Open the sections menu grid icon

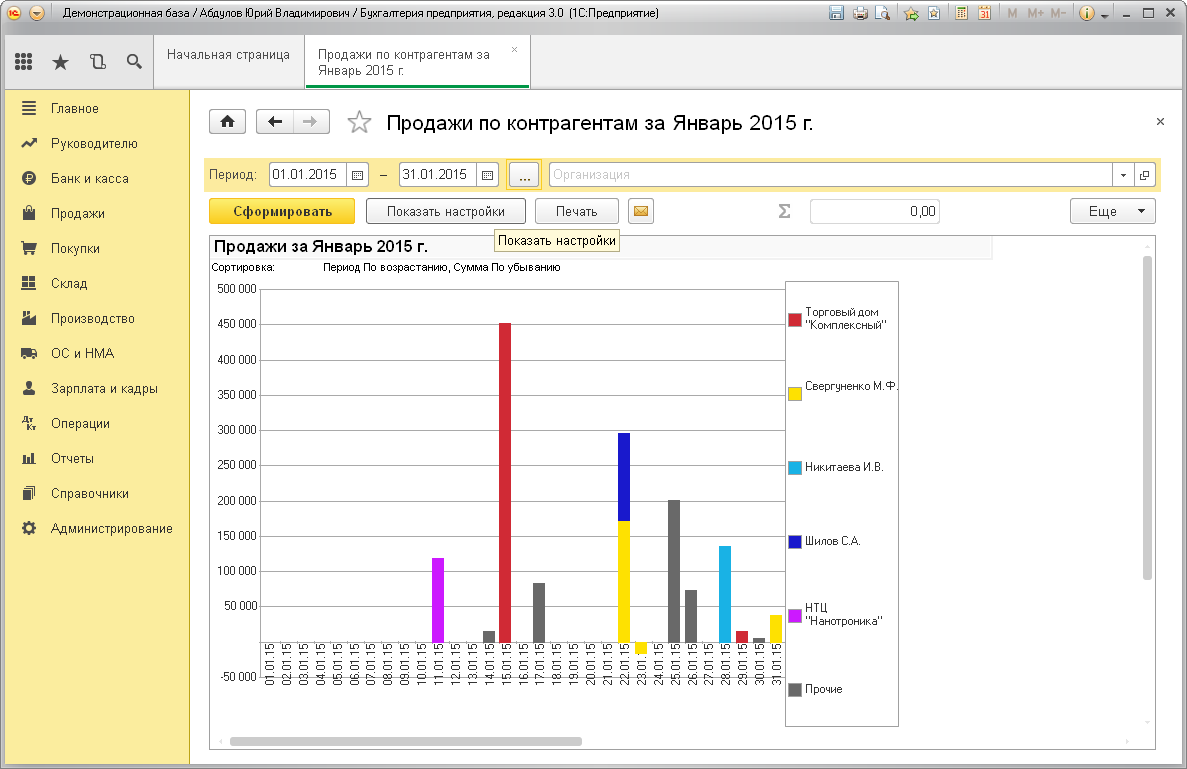pos(24,62)
